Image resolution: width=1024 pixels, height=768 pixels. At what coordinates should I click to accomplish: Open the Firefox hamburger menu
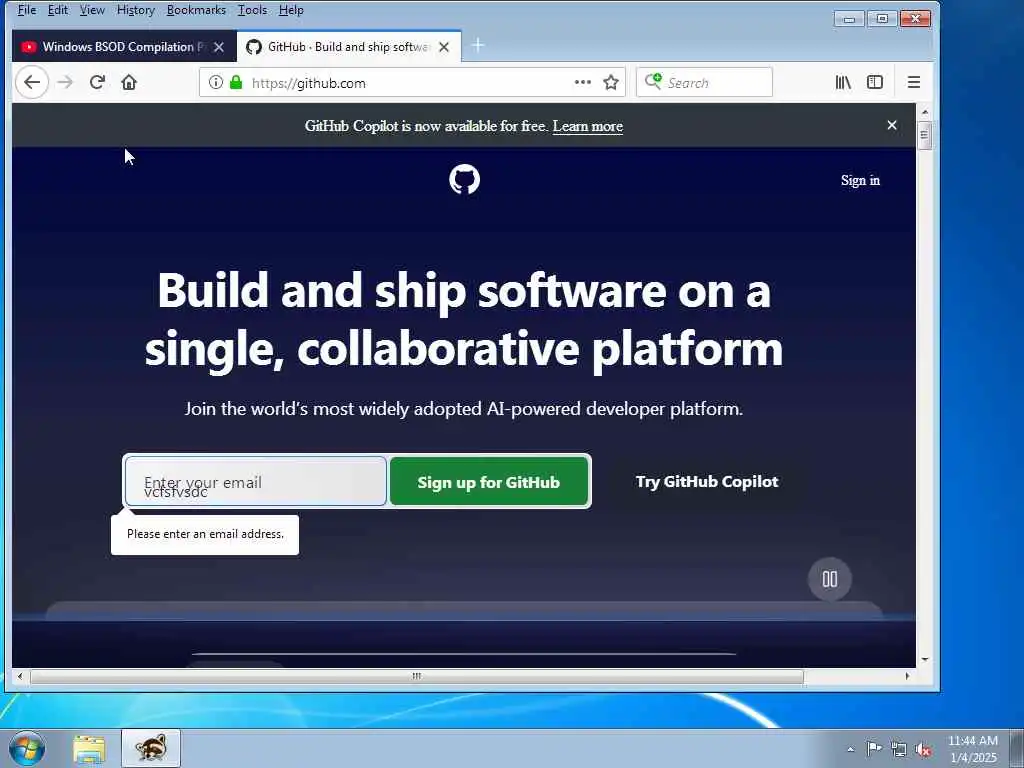click(x=914, y=82)
